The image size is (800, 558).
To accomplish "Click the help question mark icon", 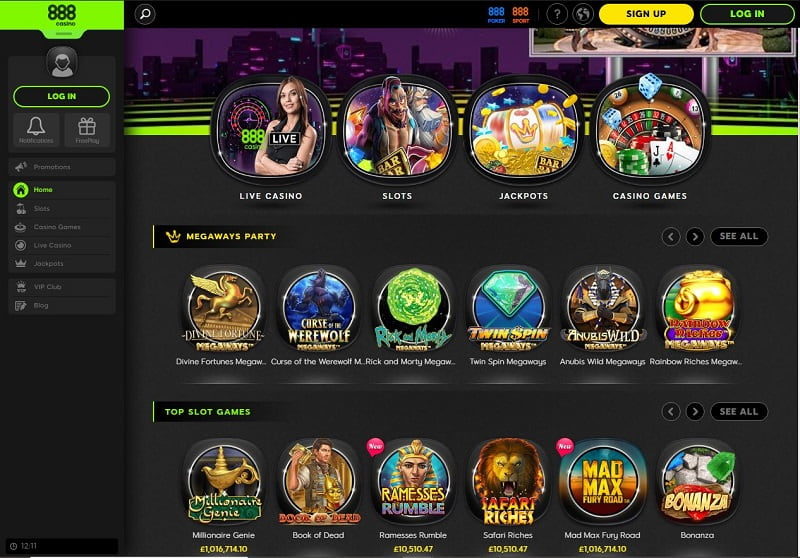I will (557, 14).
